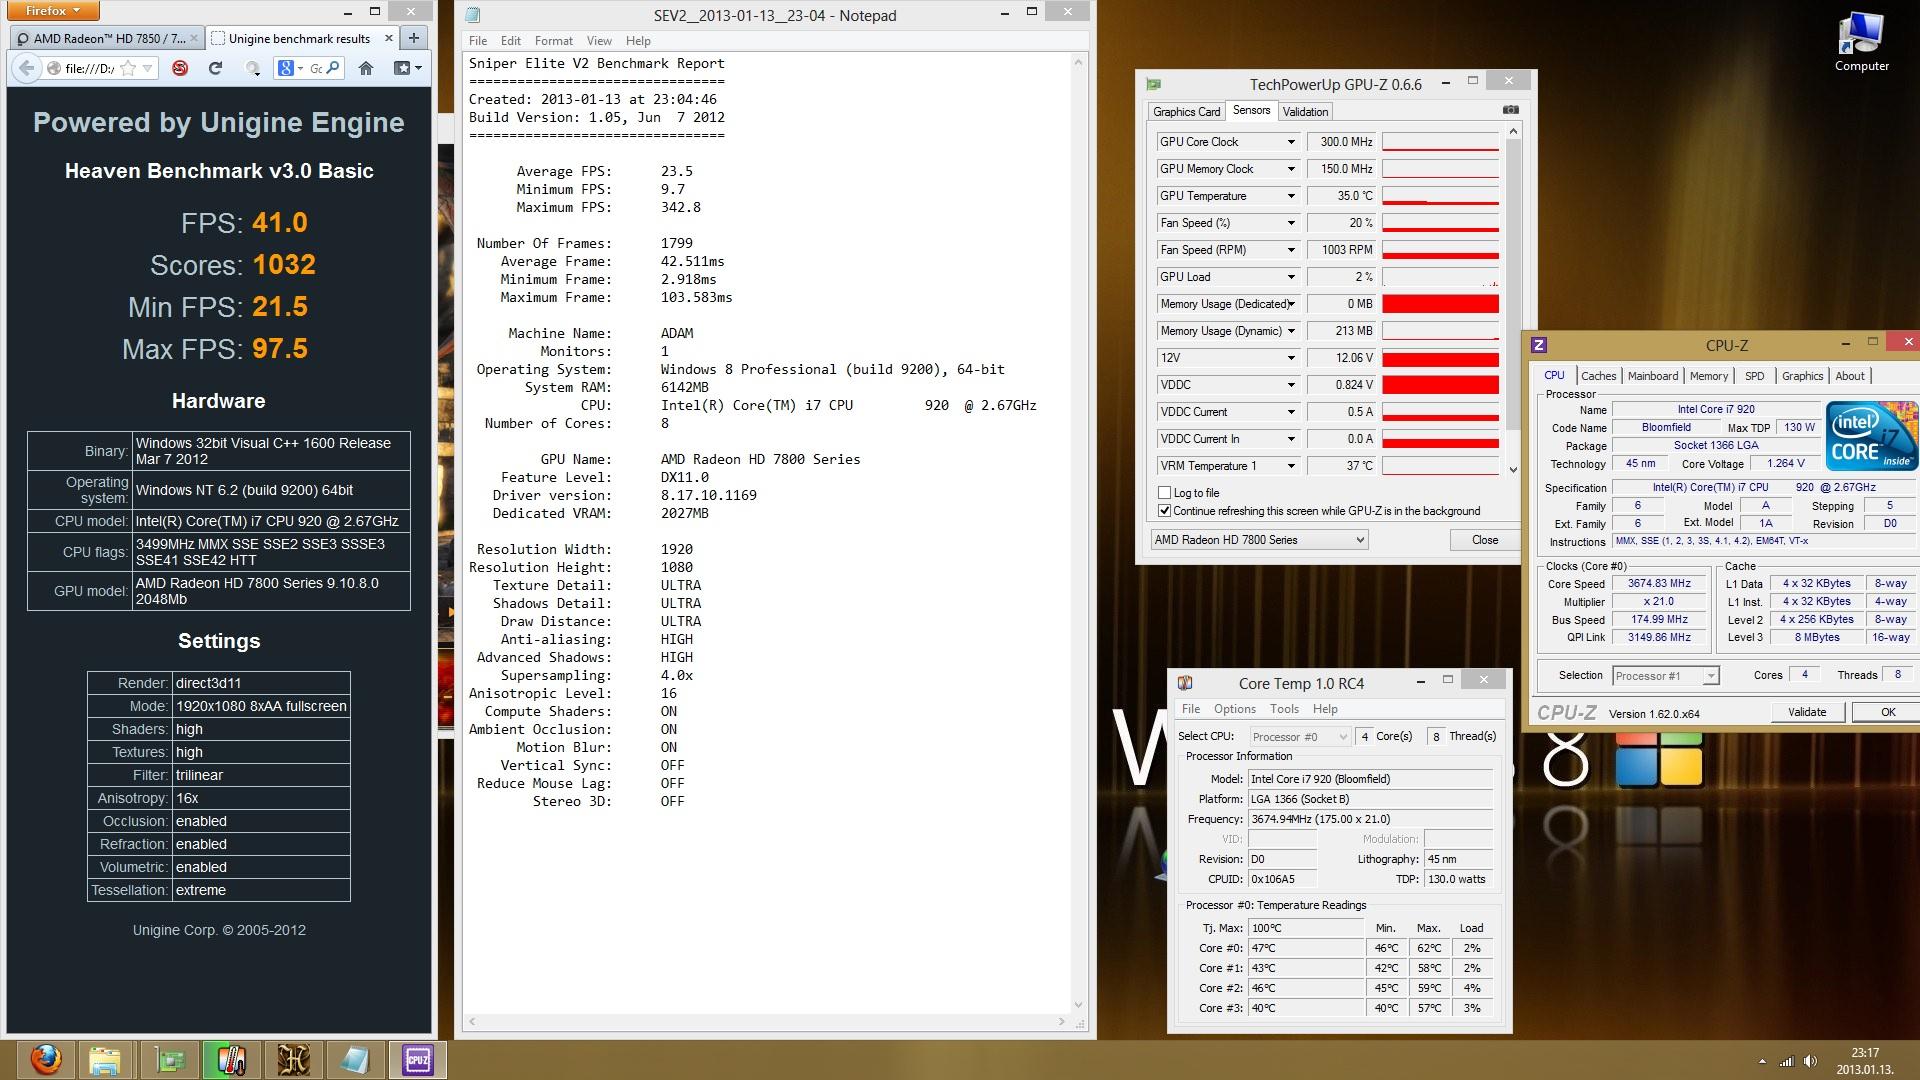This screenshot has height=1080, width=1920.
Task: Click the network signal tray icon
Action: [x=1786, y=1061]
